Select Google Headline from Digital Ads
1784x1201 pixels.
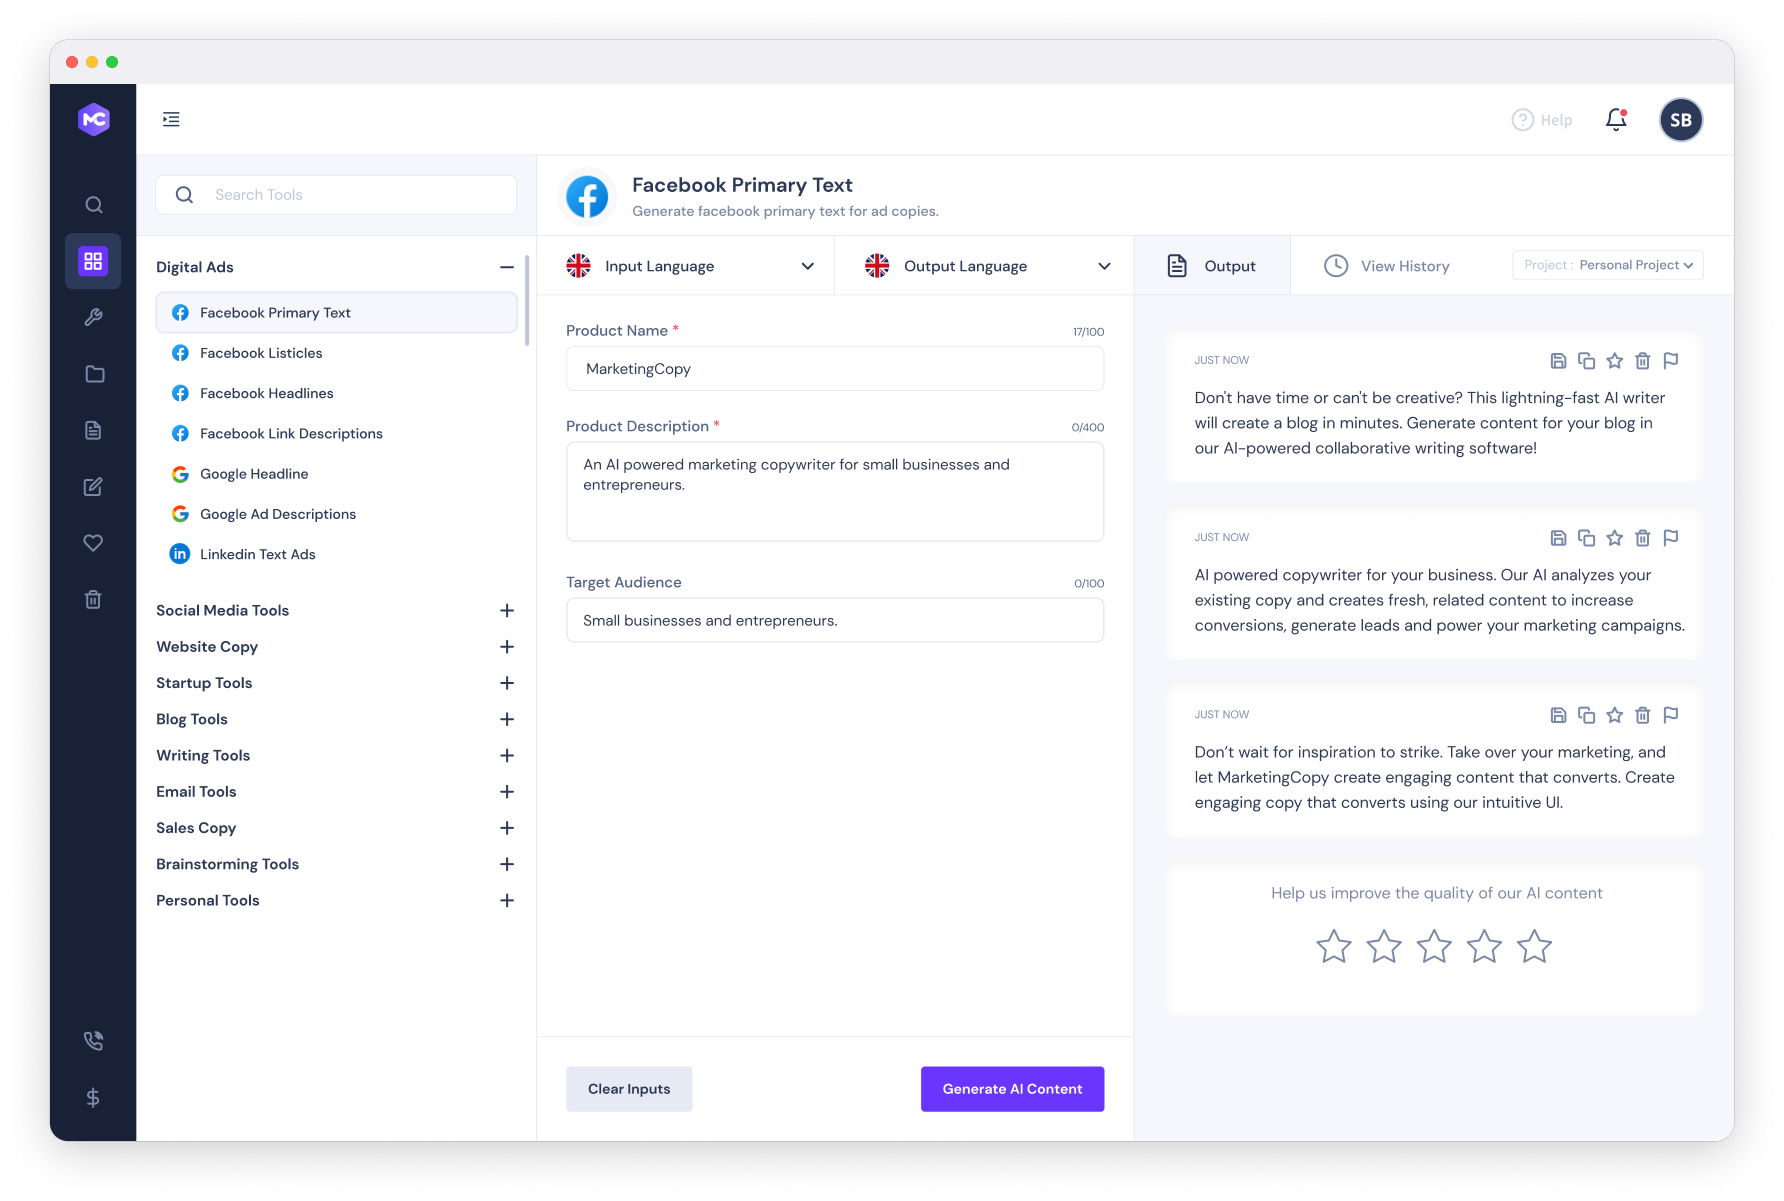click(254, 473)
